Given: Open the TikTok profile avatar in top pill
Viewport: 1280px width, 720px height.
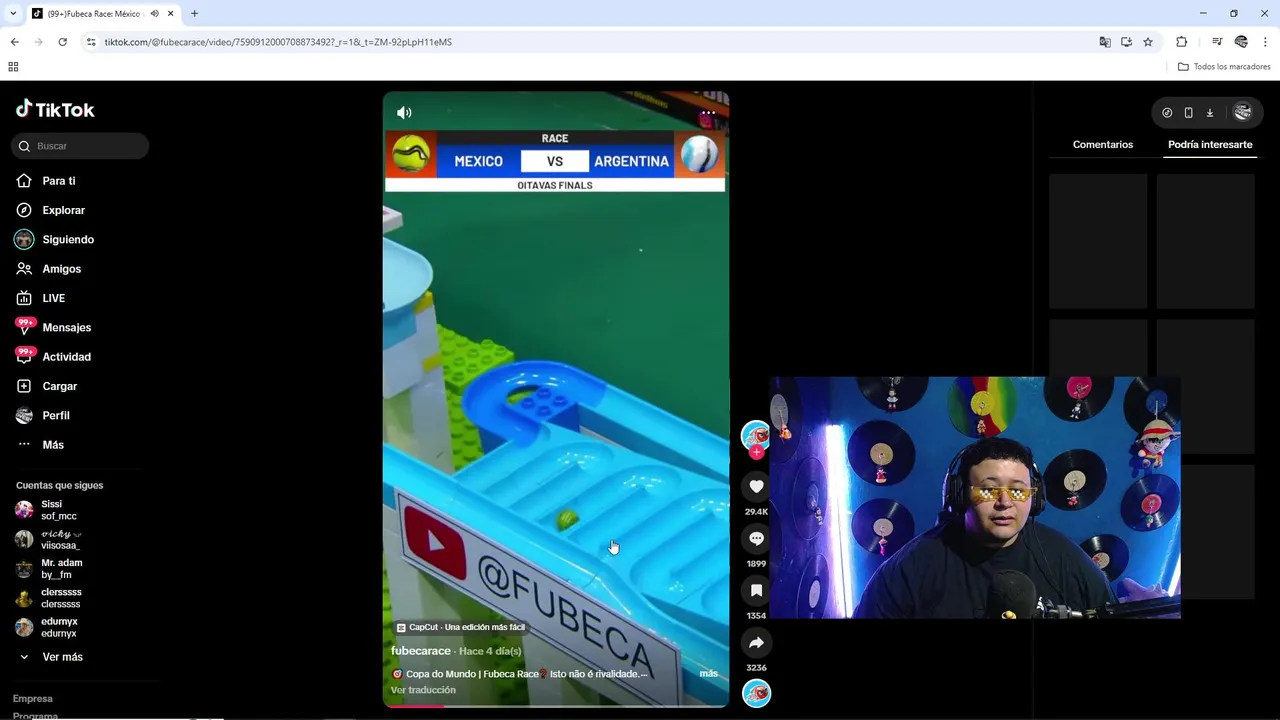Looking at the screenshot, I should 1243,112.
